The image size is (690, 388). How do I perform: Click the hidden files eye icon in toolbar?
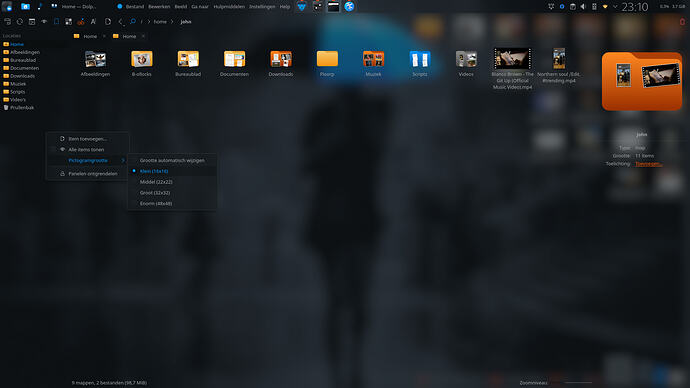44,21
